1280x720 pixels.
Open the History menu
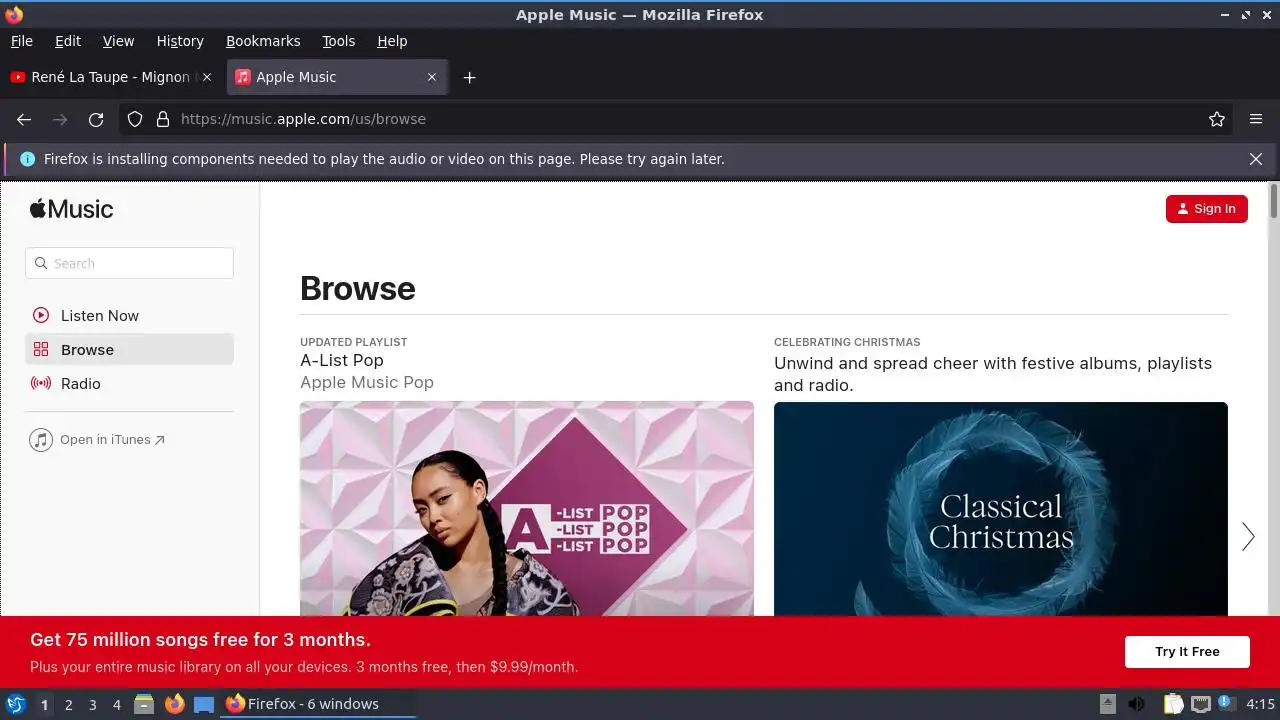180,41
